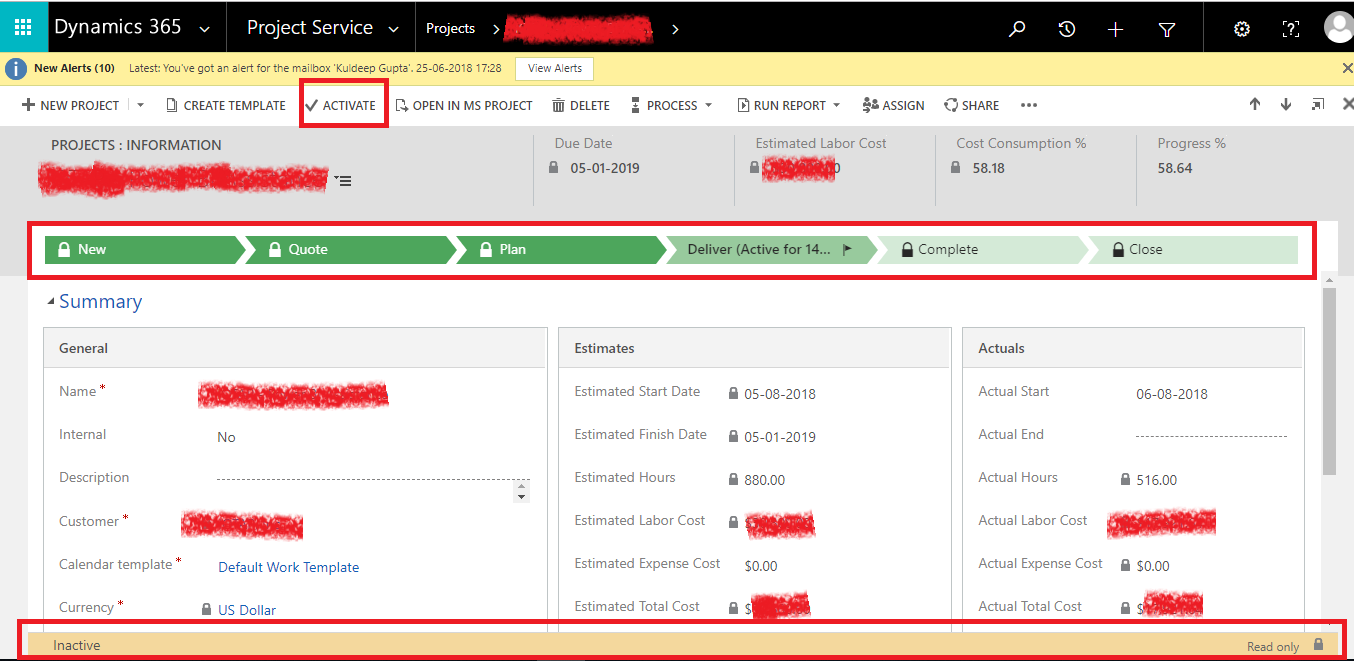Click the Actual End empty field

(x=1211, y=436)
